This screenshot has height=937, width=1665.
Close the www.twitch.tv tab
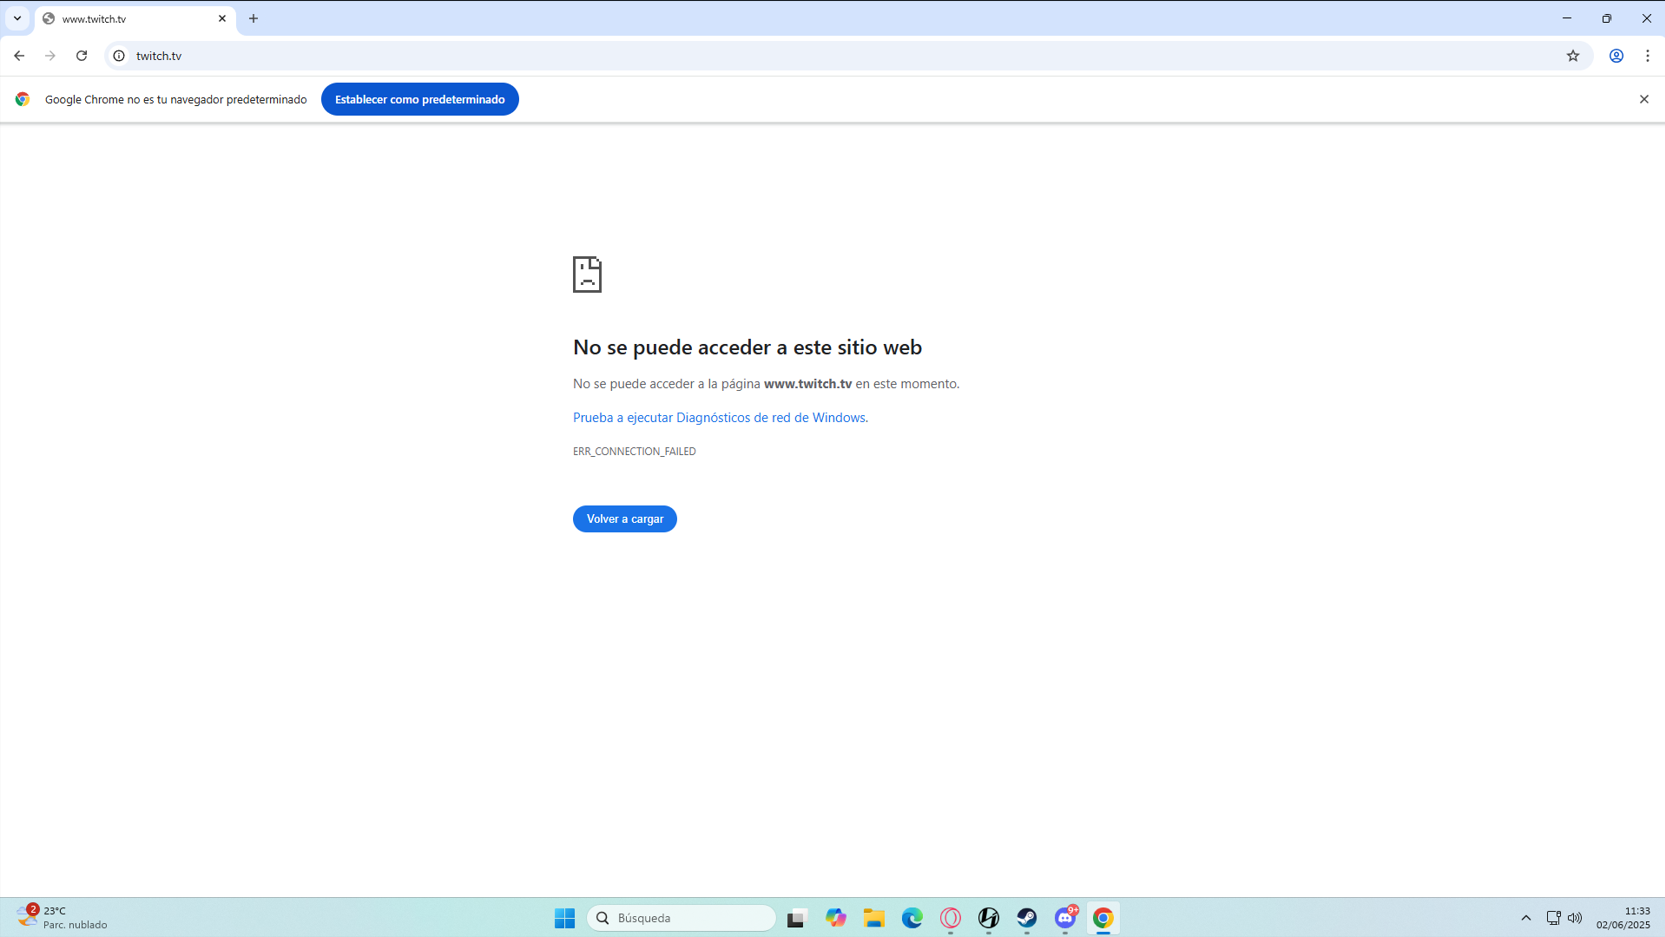click(222, 19)
